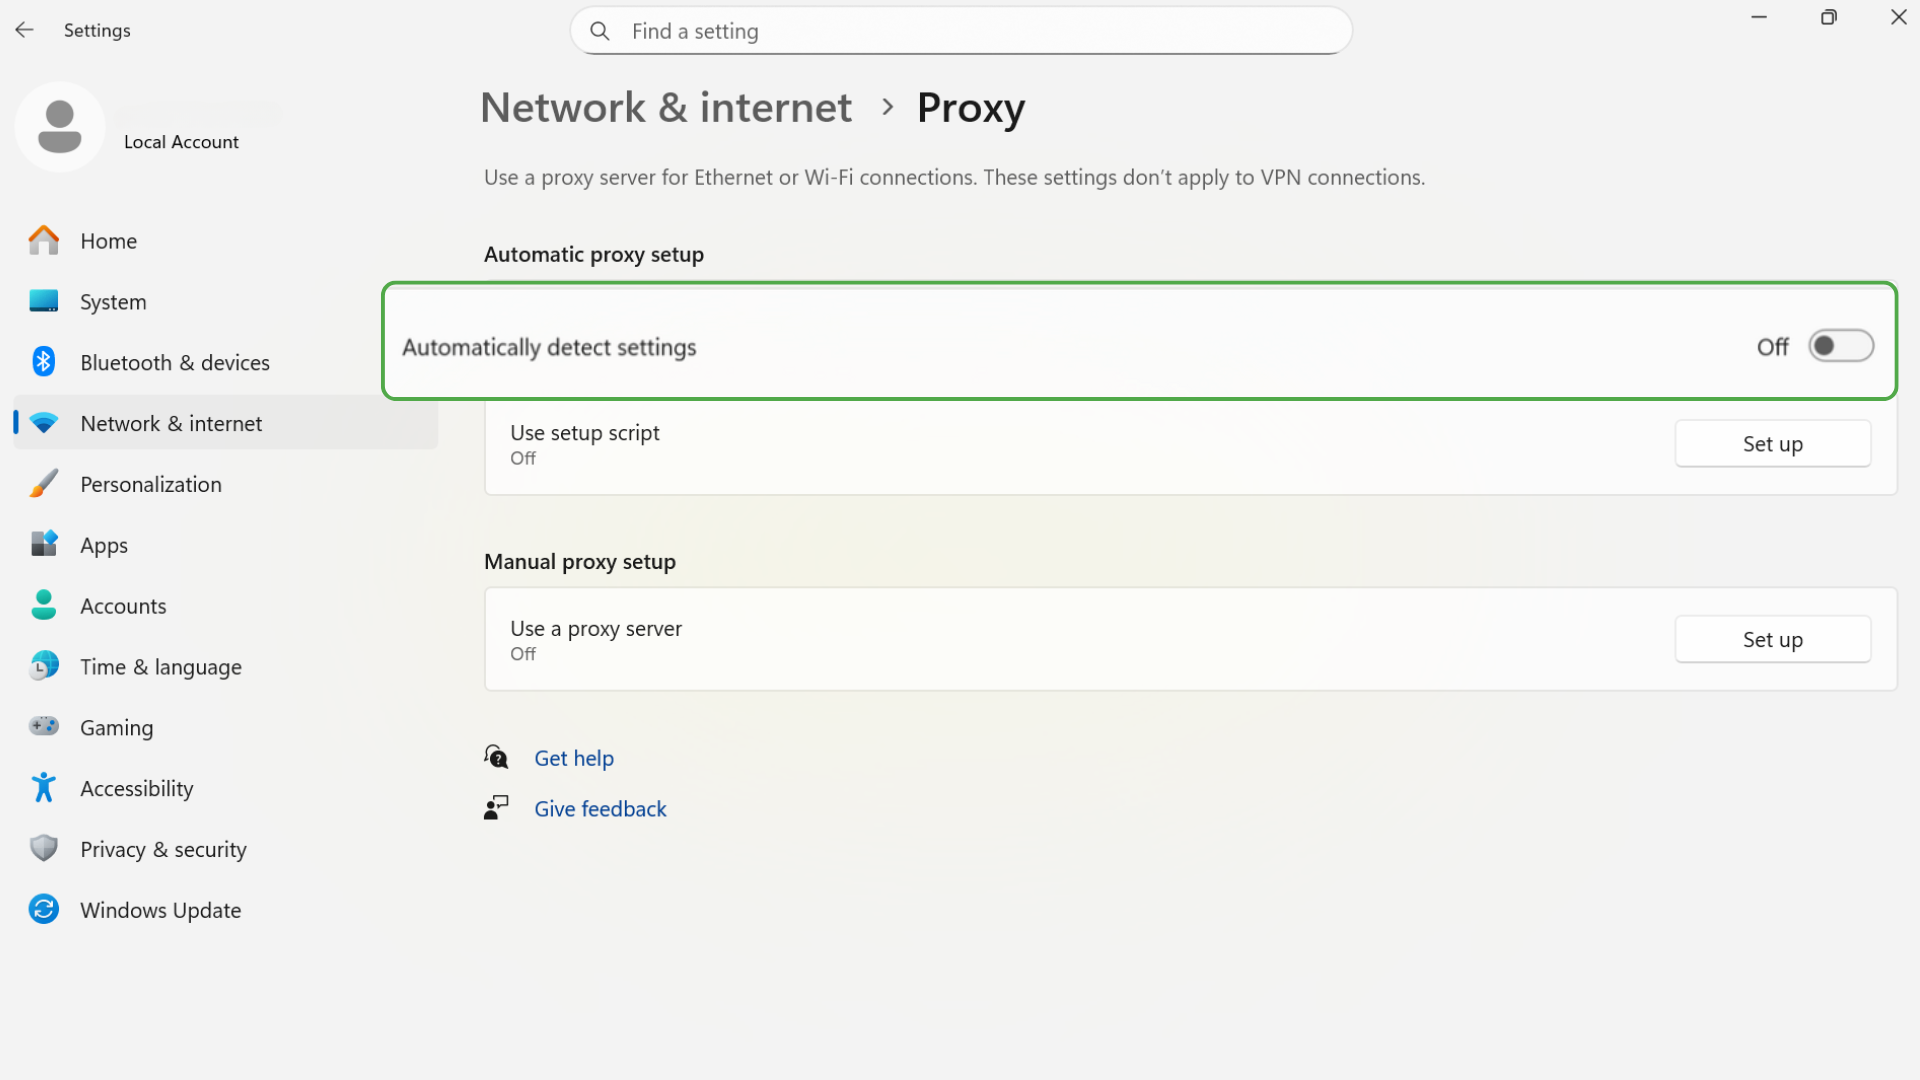Open the Time & language globe icon
This screenshot has width=1920, height=1080.
tap(44, 666)
